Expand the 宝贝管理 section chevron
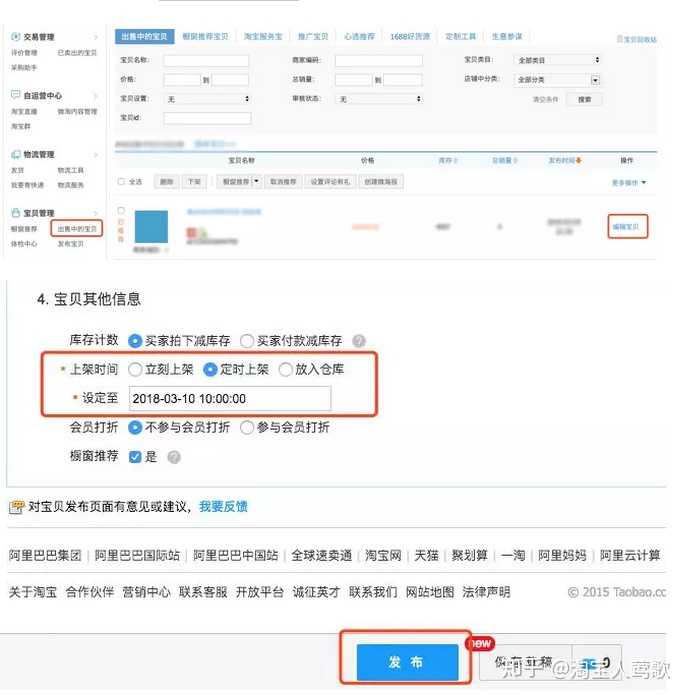Screen dimensions: 687x697 96,213
